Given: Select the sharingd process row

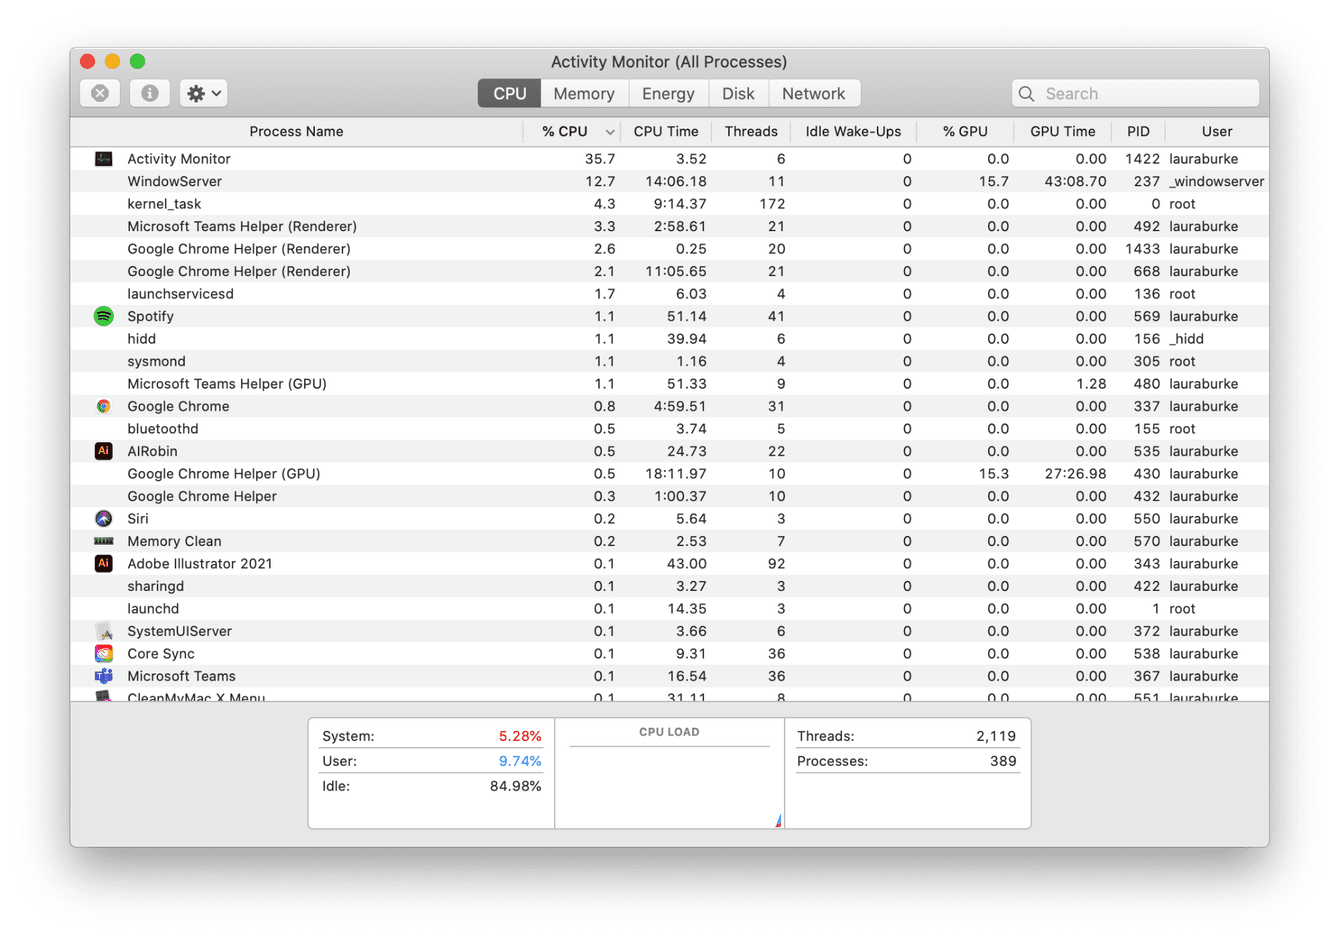Looking at the screenshot, I should [x=669, y=587].
